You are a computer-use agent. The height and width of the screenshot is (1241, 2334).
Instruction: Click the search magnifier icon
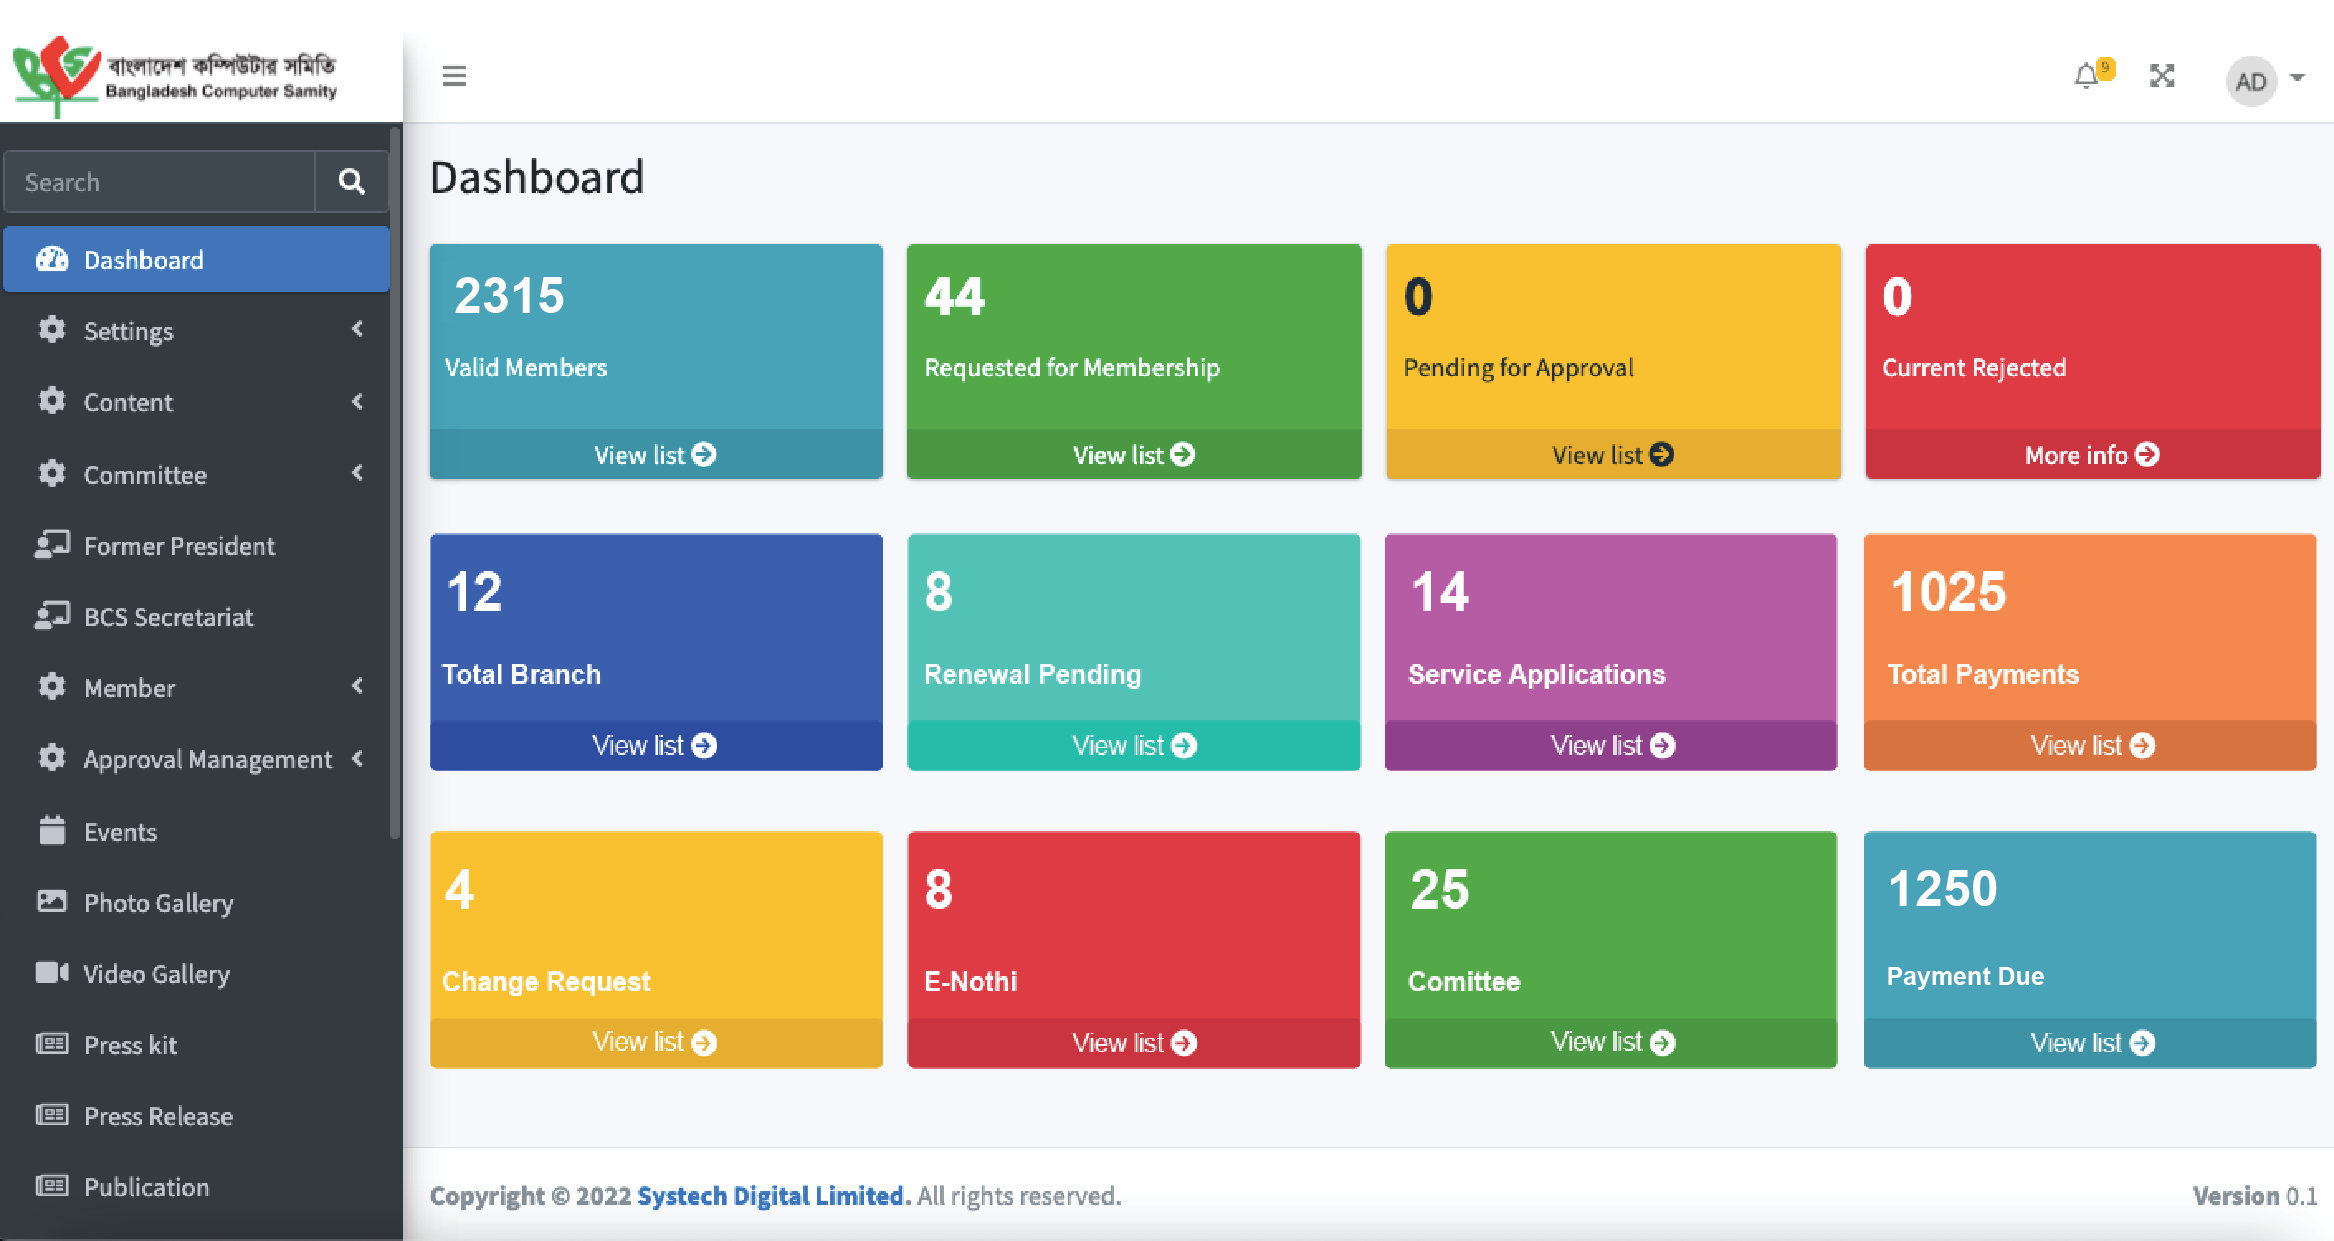tap(351, 181)
